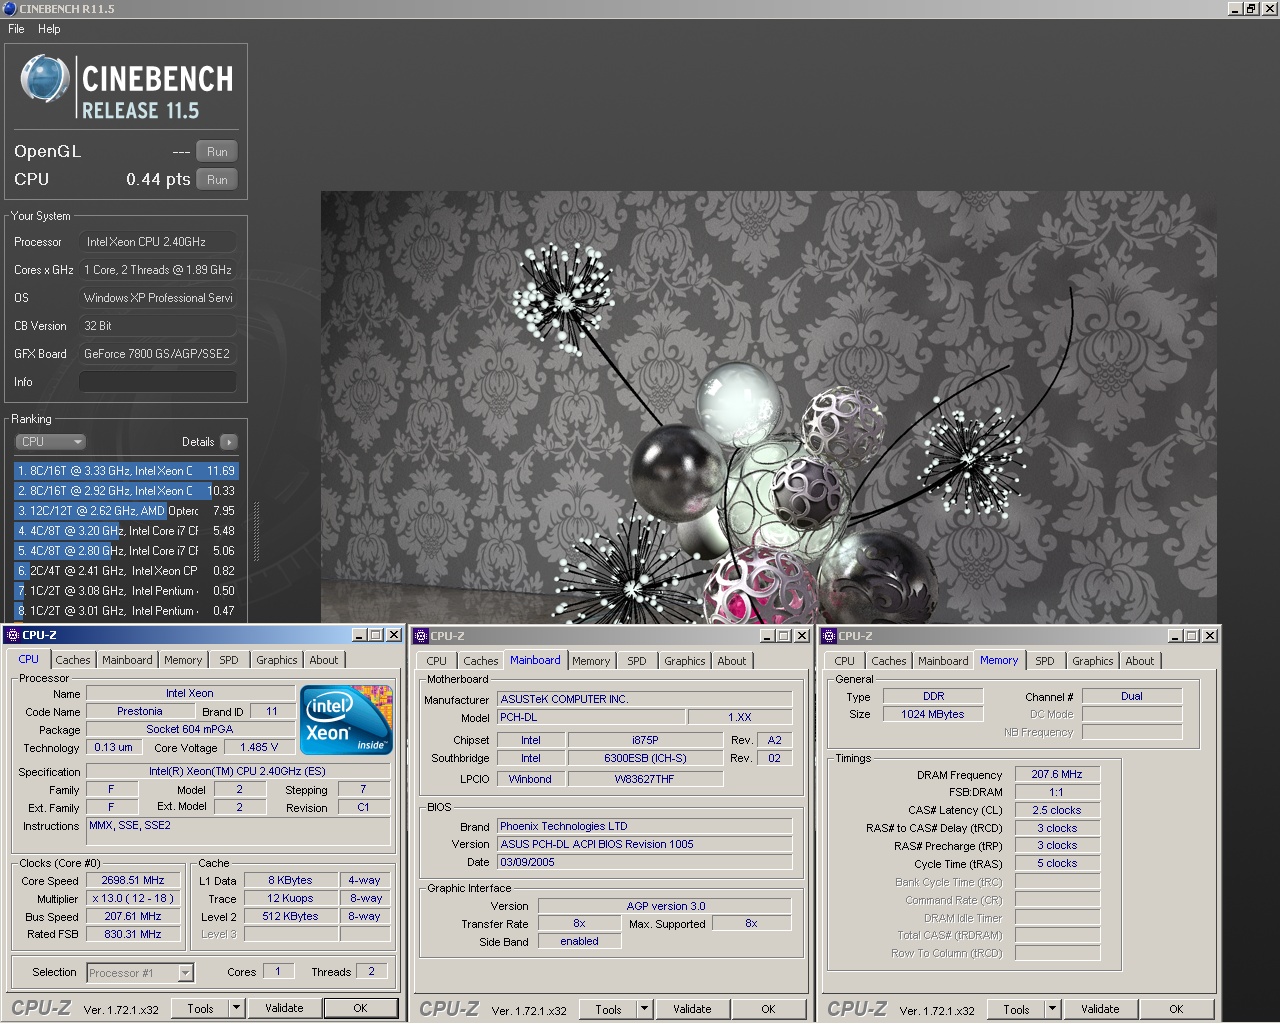Select ranking row 8C/16T @ 3.33 GHz
Screen dimensions: 1280x1024
(126, 471)
